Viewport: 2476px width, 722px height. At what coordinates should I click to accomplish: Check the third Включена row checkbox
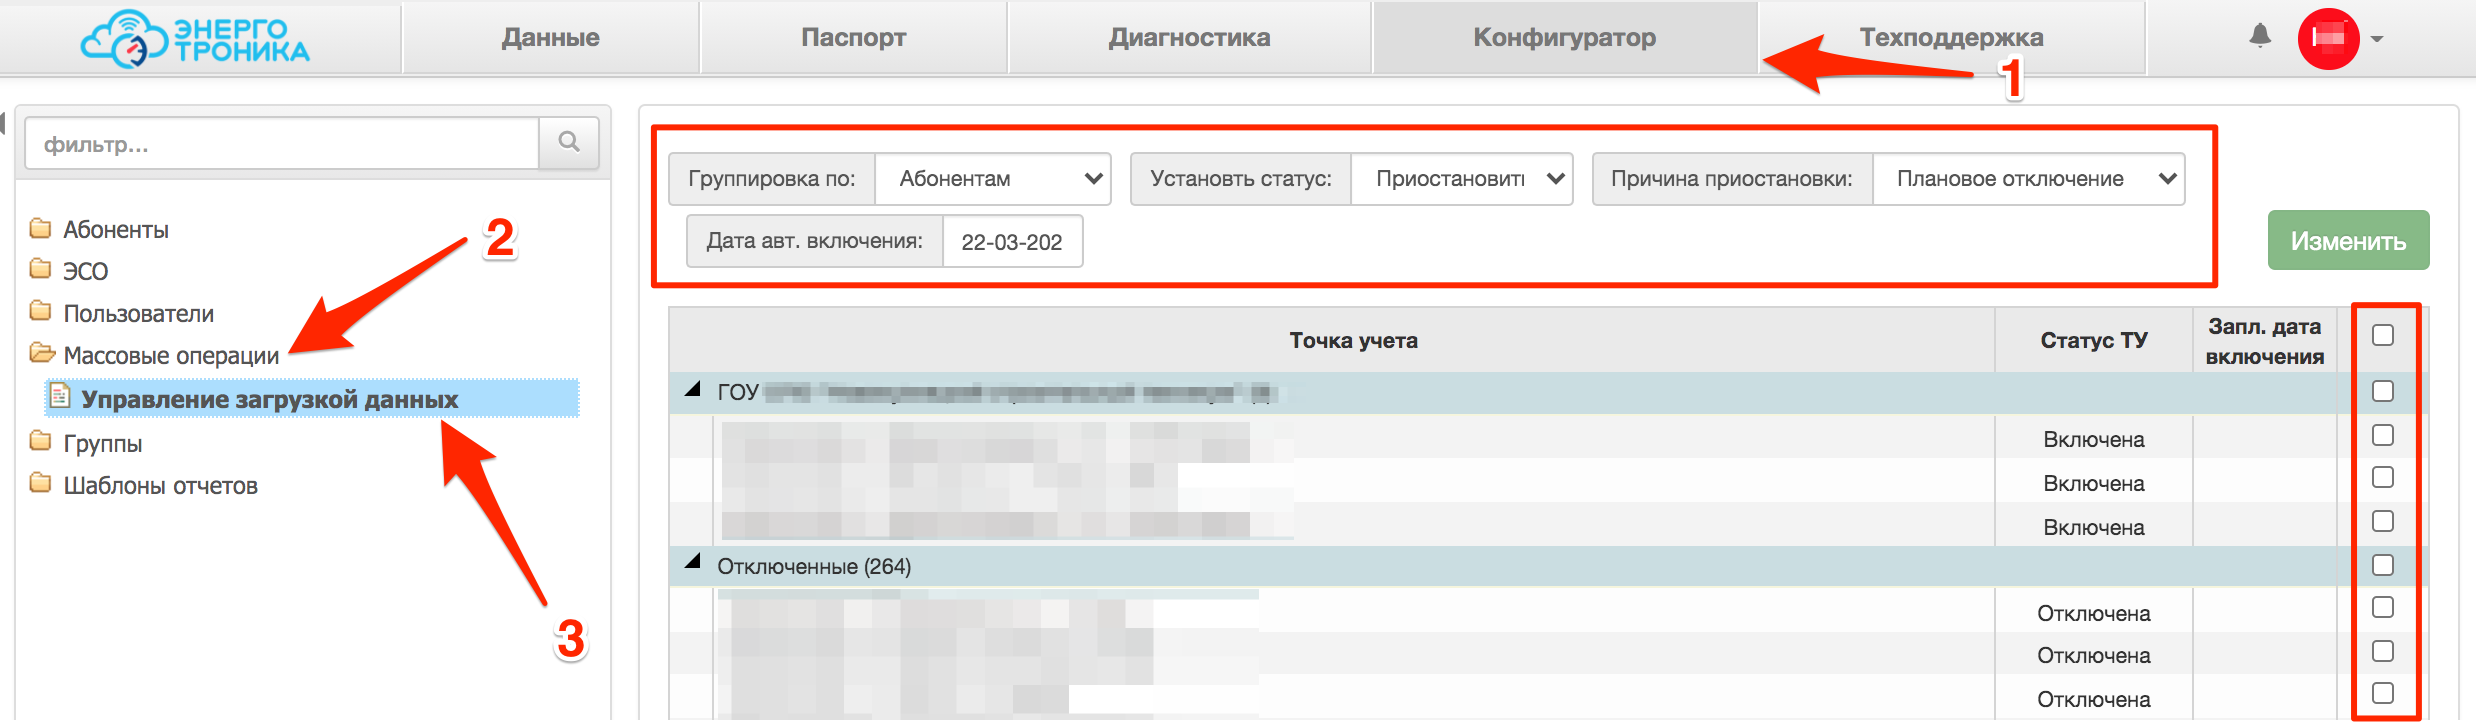pos(2383,521)
